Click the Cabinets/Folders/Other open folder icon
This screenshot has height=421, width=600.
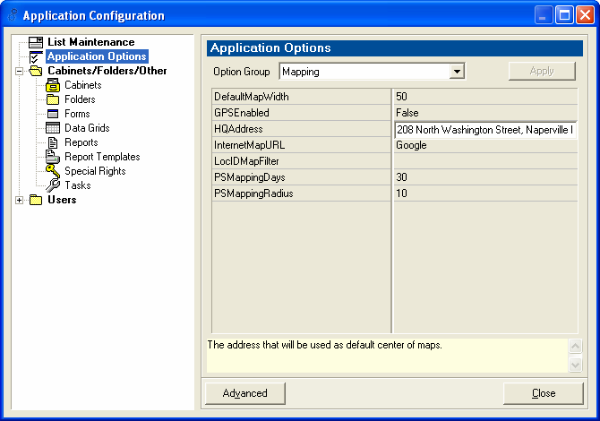36,71
